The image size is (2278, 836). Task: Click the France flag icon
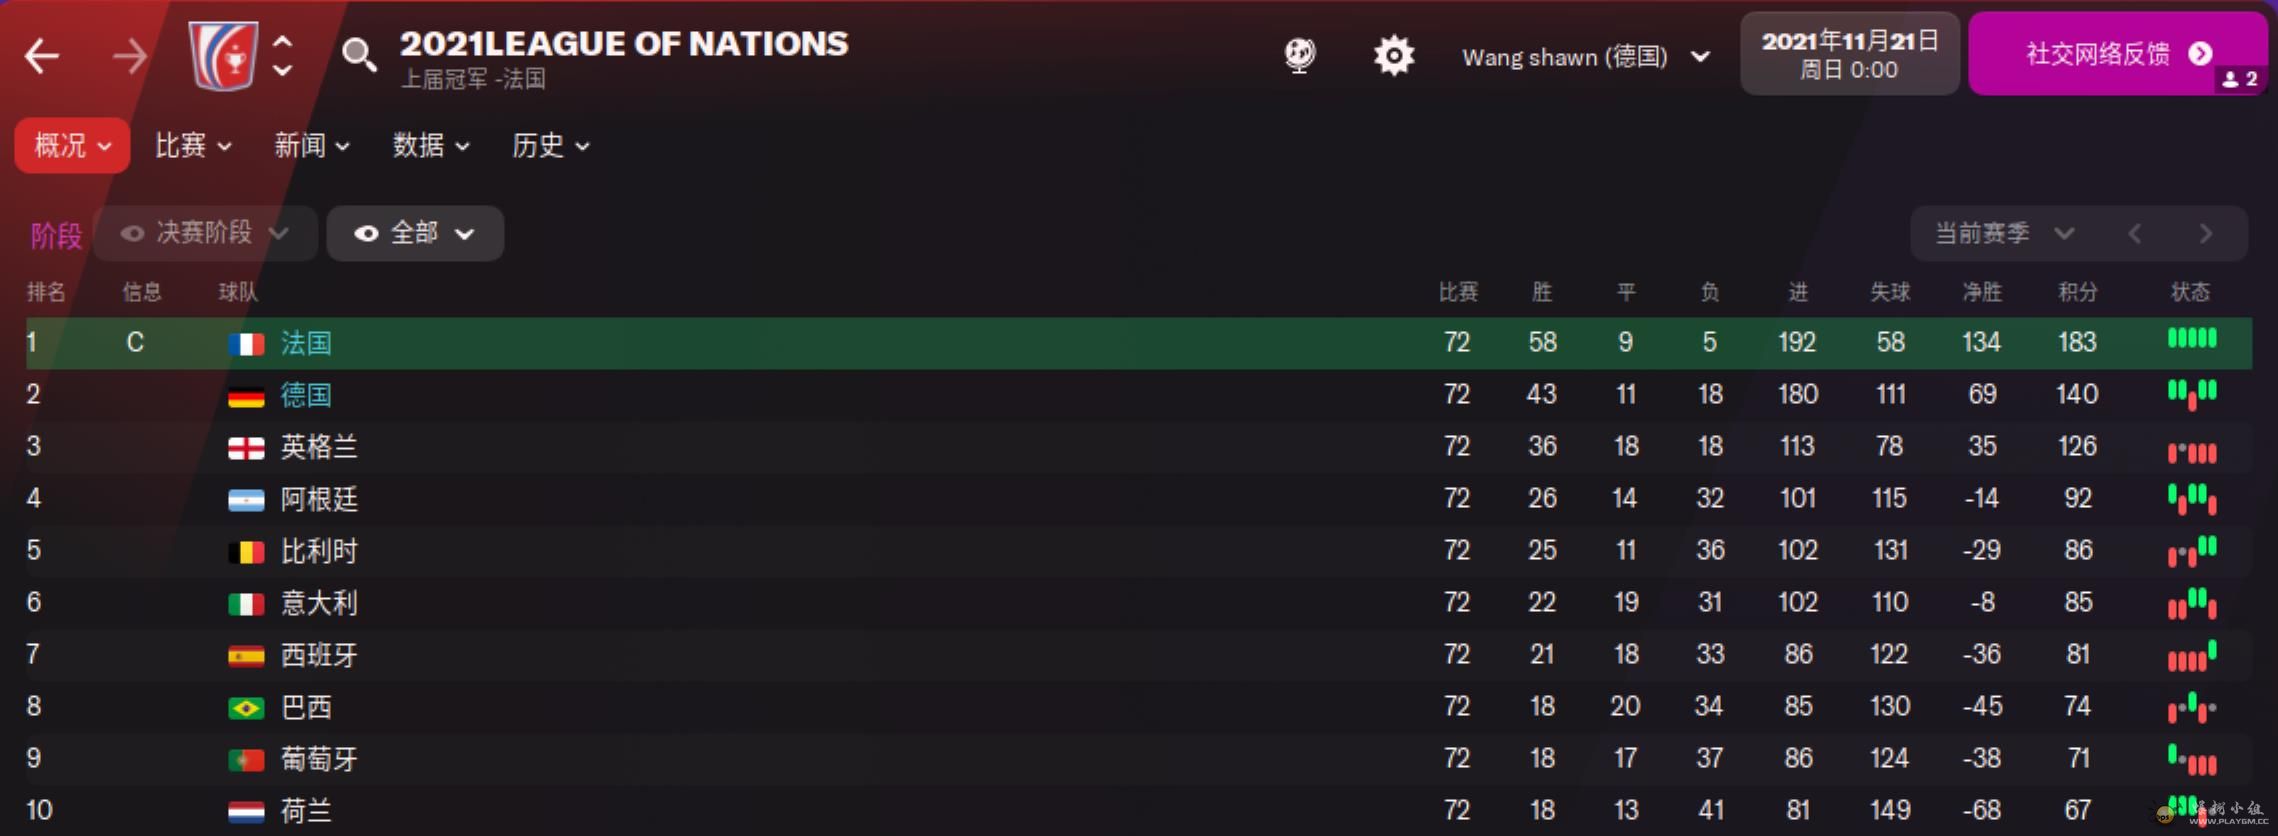[x=246, y=344]
